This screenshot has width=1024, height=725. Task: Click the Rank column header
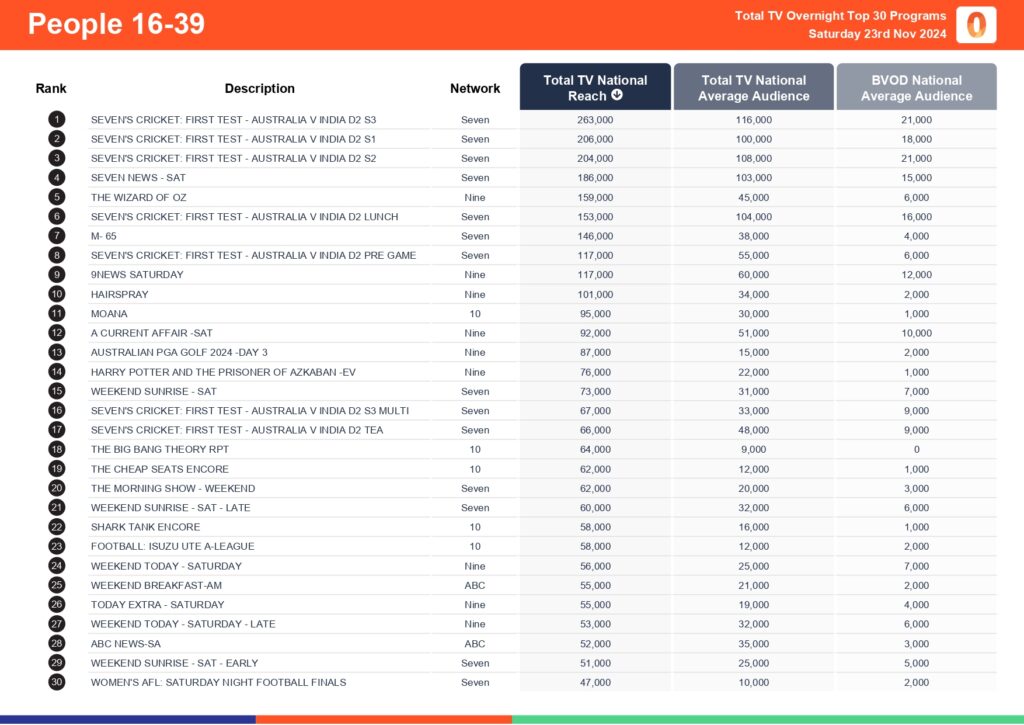click(x=51, y=88)
